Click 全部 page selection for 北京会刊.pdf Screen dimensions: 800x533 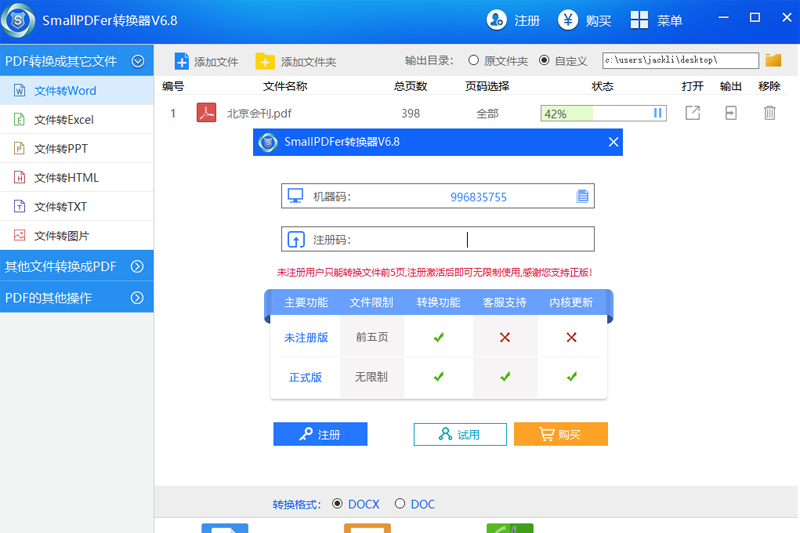coord(487,114)
